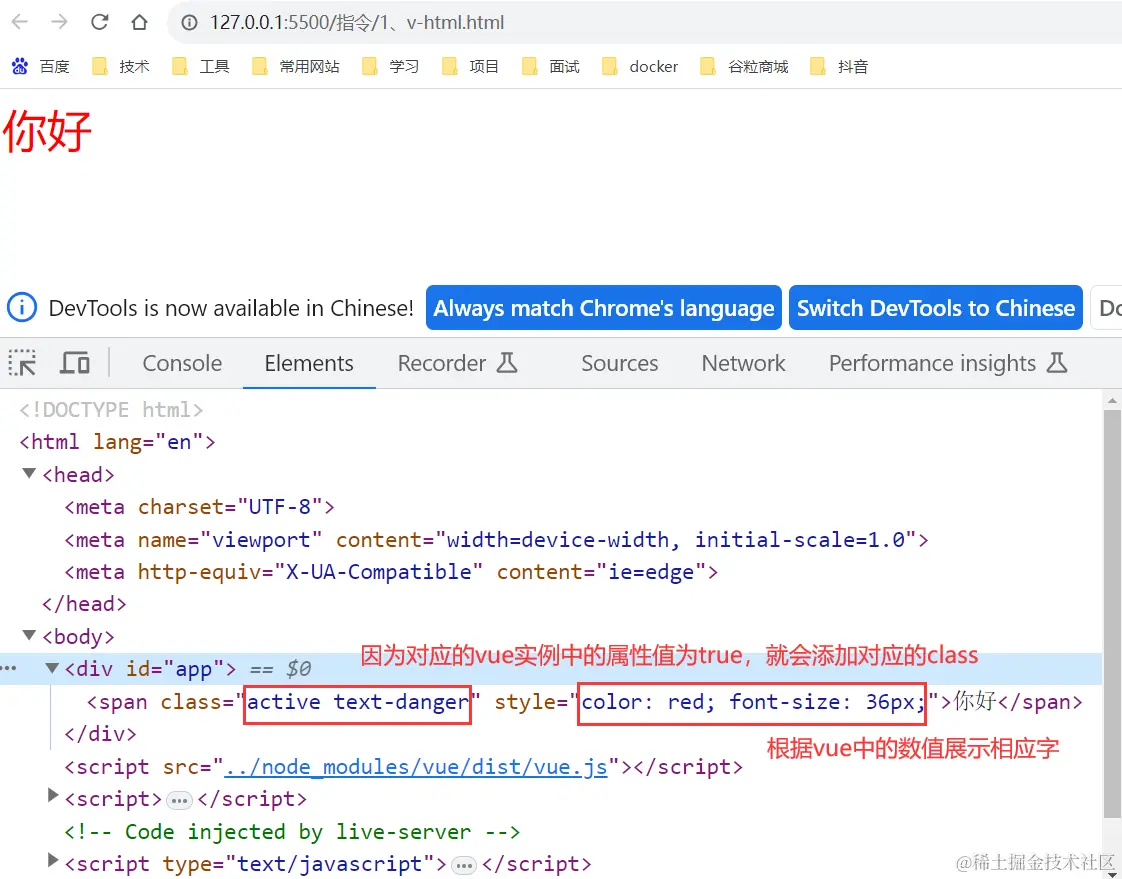
Task: Open the 百度 bookmark
Action: [41, 67]
